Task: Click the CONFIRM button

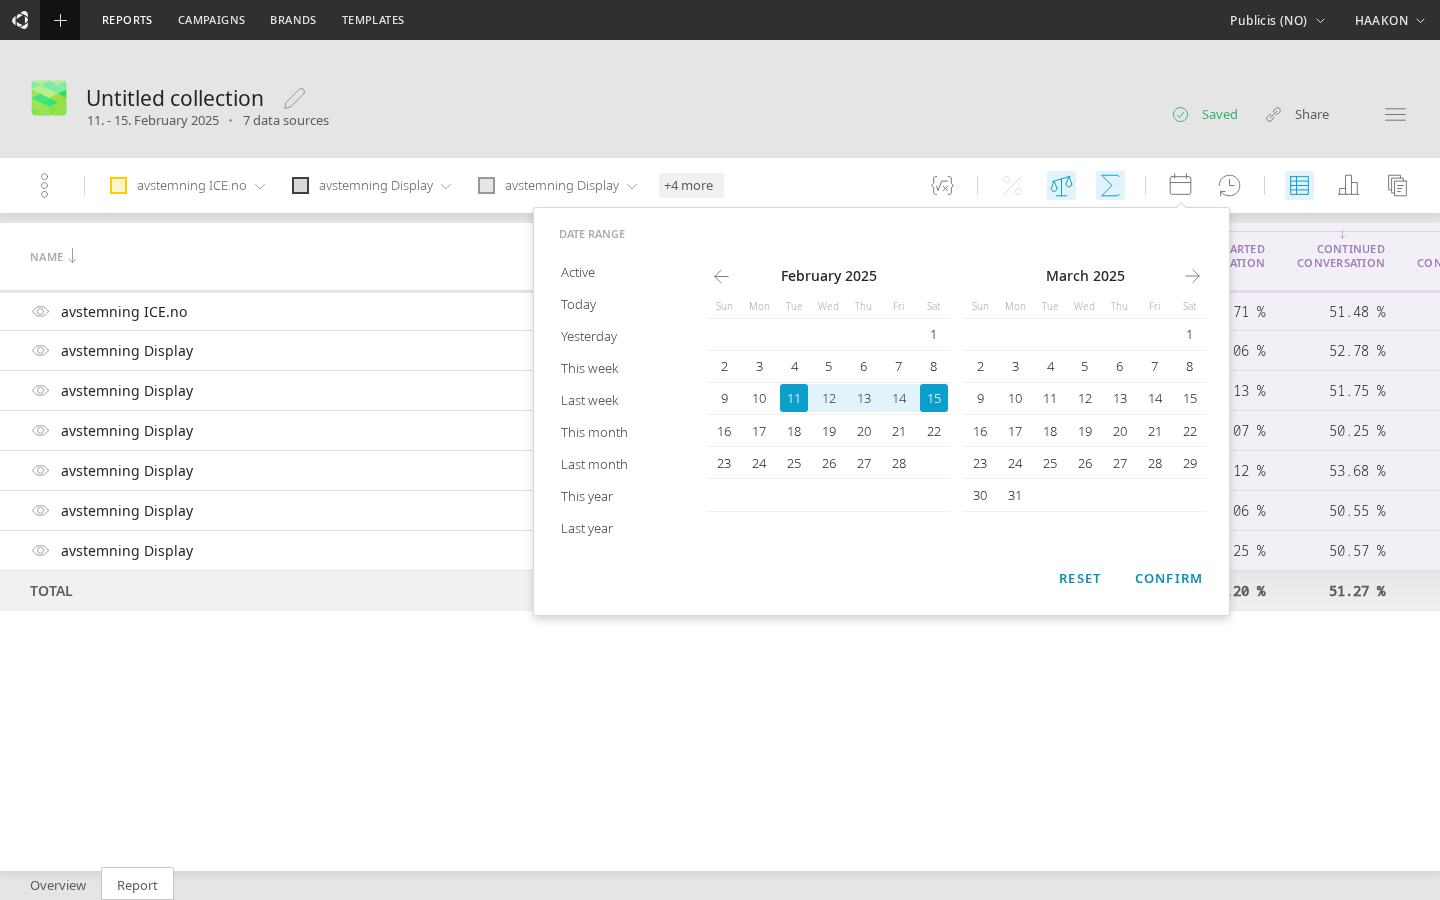Action: click(1168, 578)
